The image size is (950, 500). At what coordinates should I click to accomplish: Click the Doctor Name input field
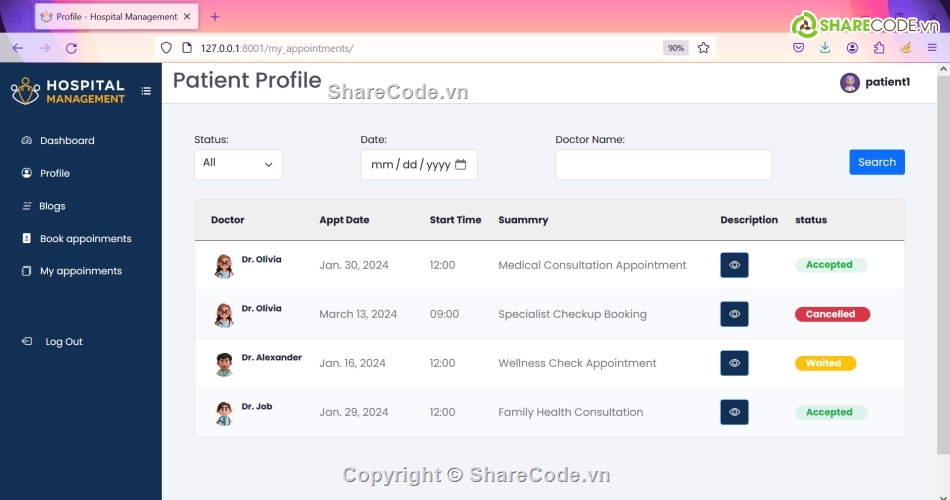[663, 165]
